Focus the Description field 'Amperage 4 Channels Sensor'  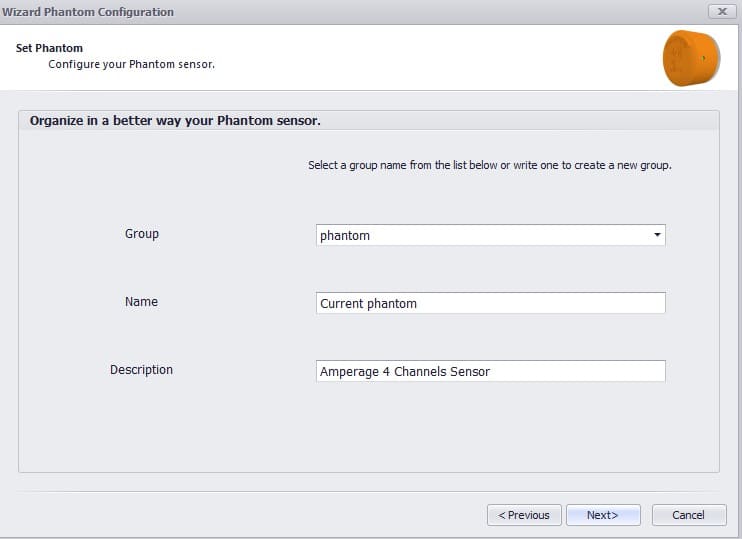point(491,371)
